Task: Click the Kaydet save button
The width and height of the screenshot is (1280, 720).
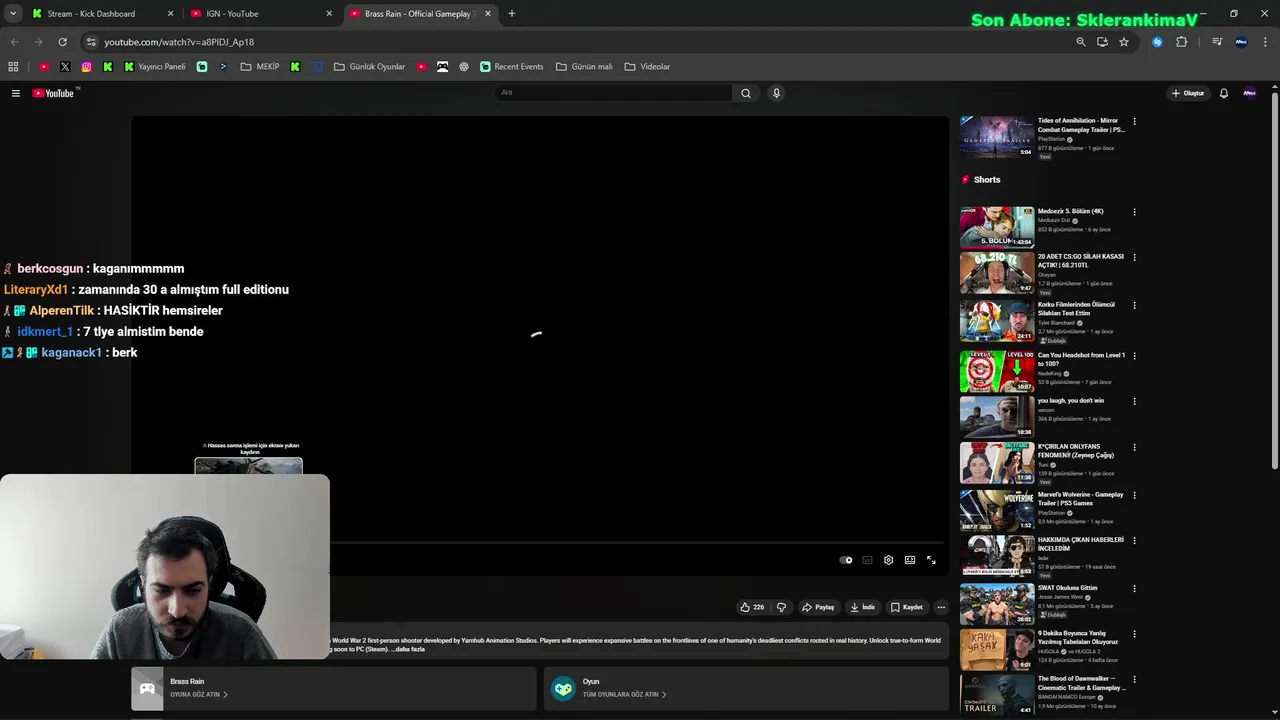Action: (x=907, y=607)
